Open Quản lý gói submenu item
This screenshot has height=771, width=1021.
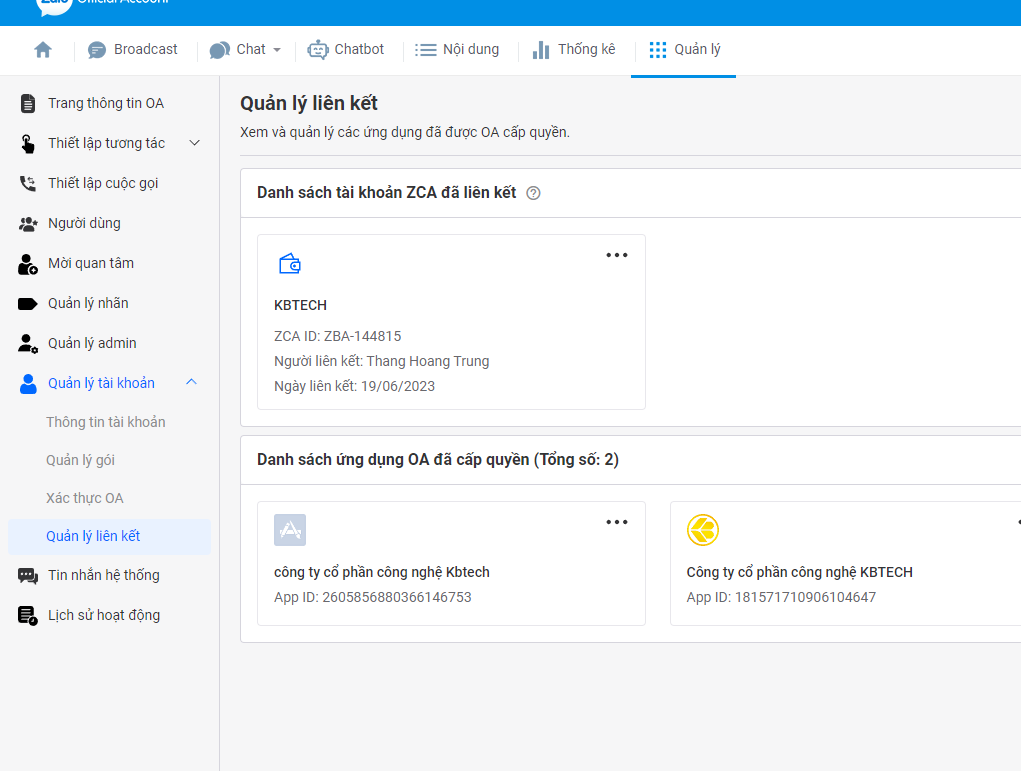80,460
